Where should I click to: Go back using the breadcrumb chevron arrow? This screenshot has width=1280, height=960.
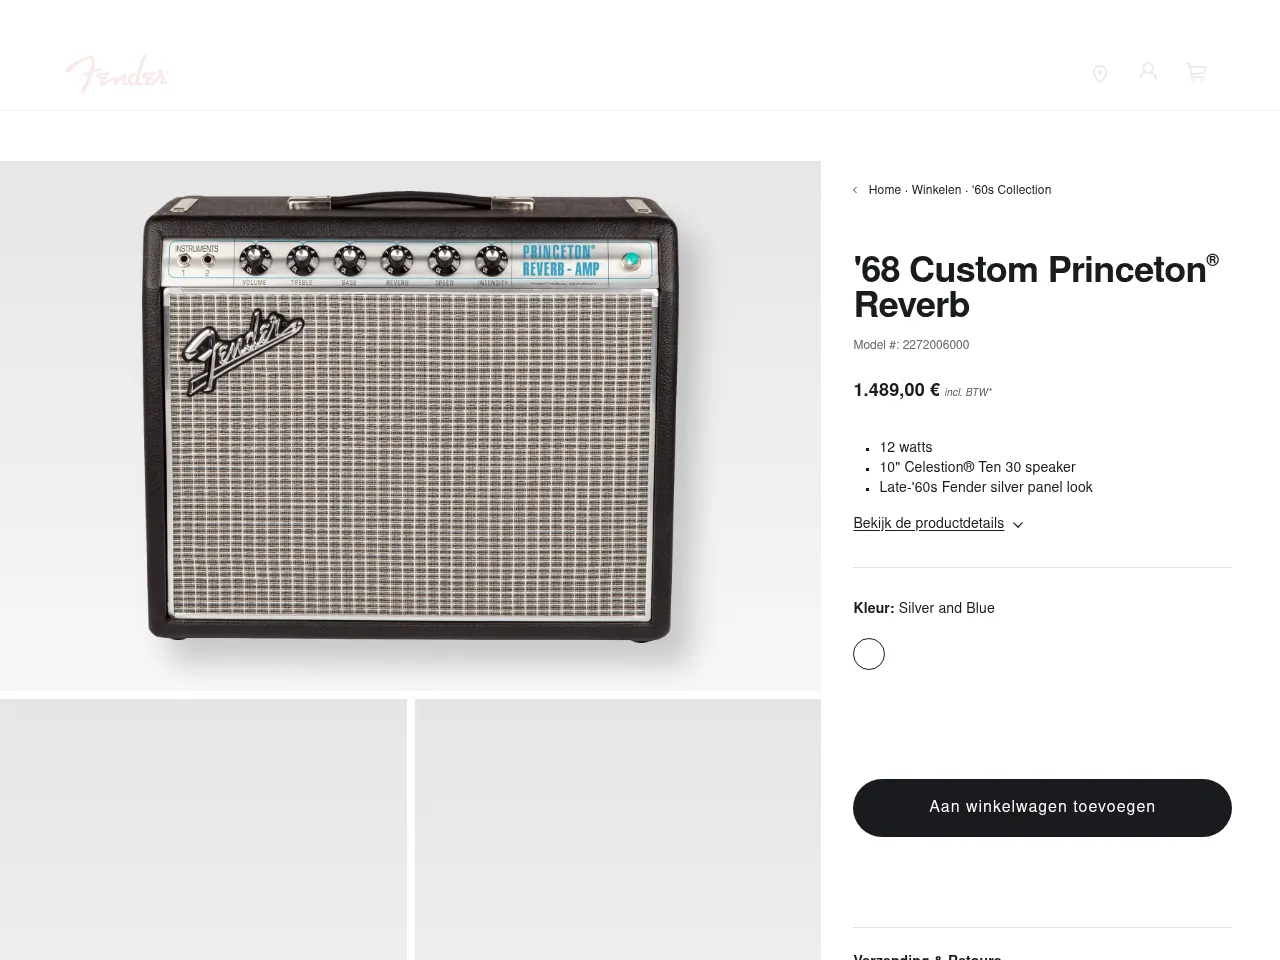point(856,190)
